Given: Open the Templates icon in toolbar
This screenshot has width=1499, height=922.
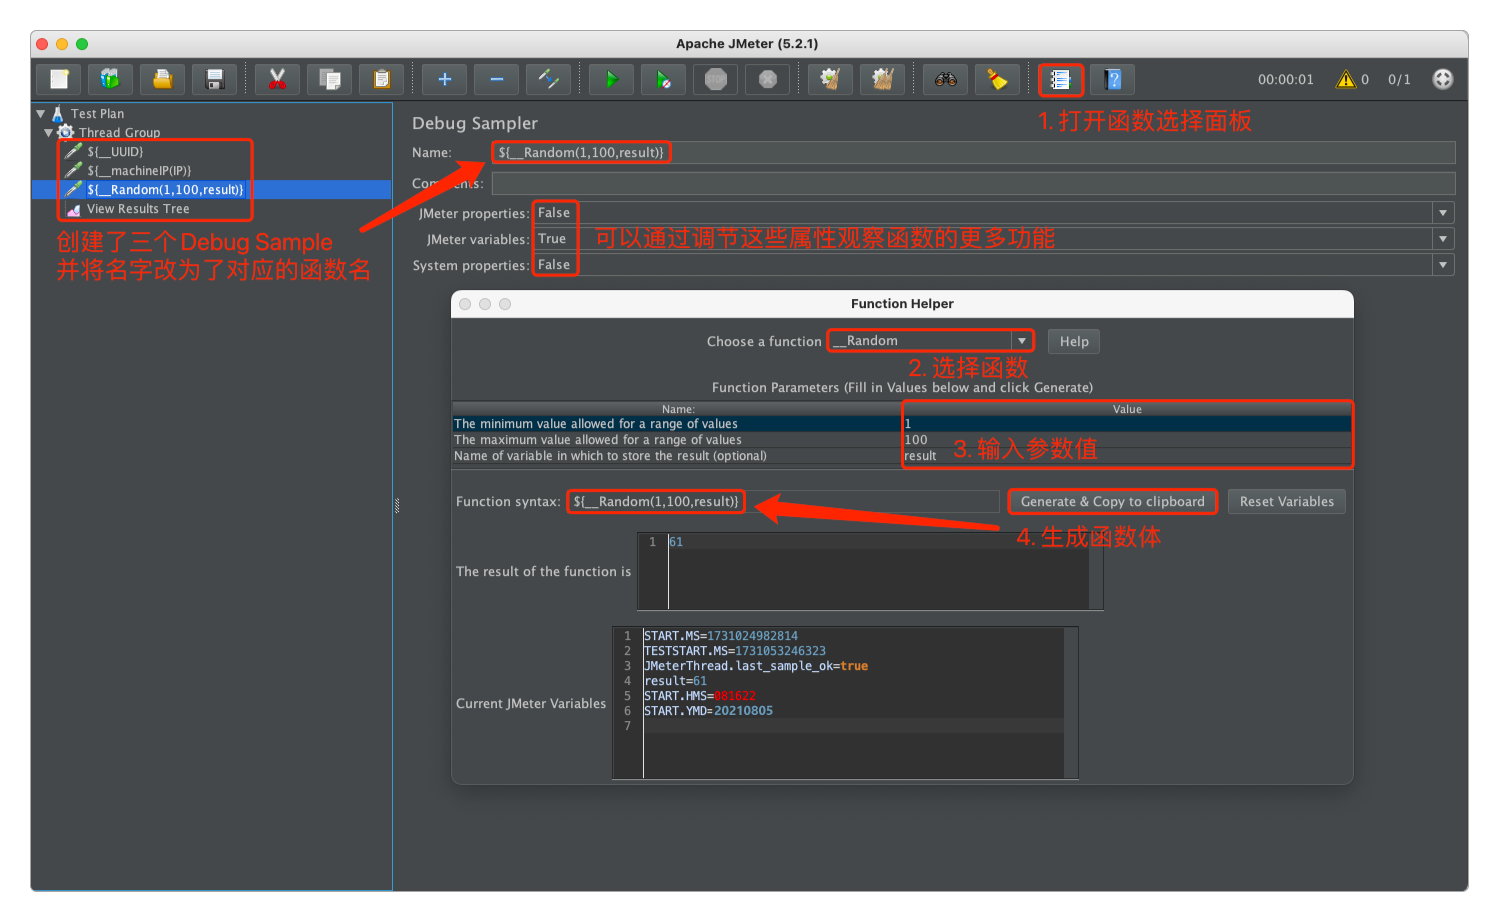Looking at the screenshot, I should coord(110,79).
